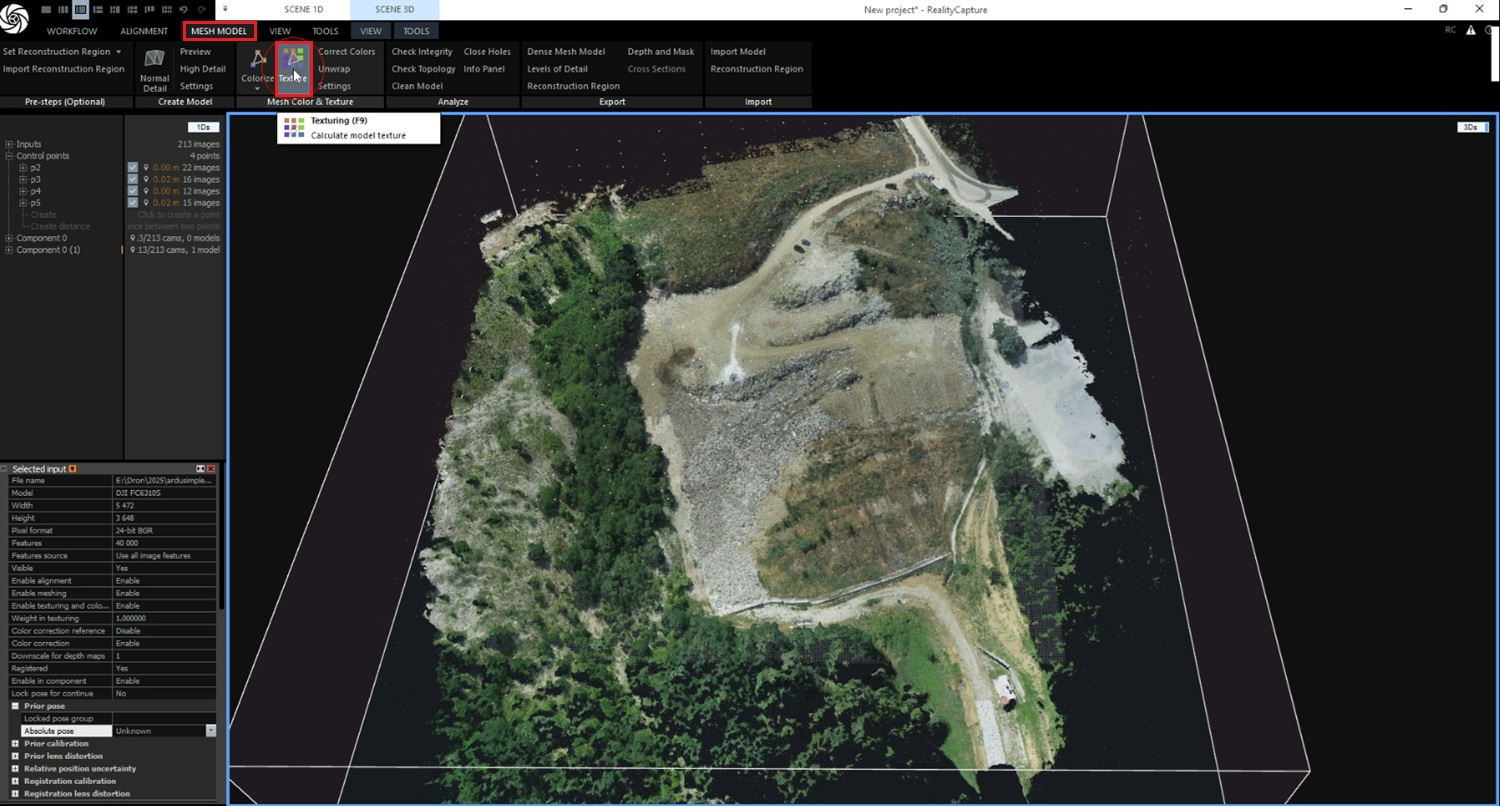Uncheck the p2 control point checkbox
1500x806 pixels.
coord(132,168)
